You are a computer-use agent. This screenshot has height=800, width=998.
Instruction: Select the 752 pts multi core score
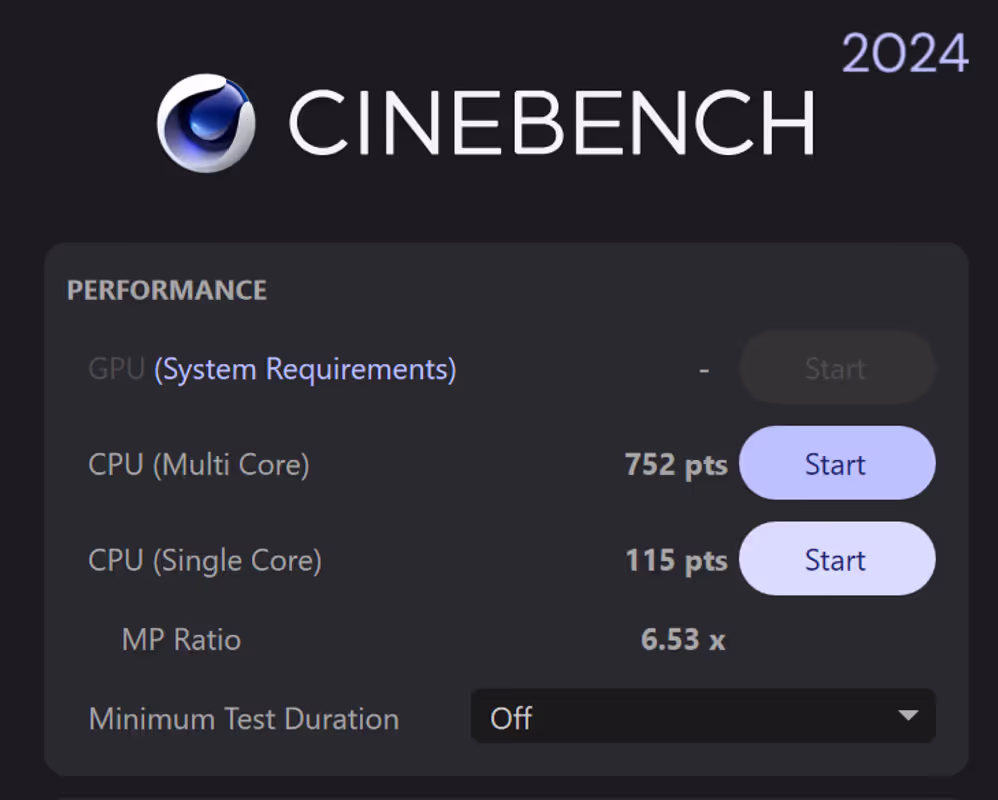click(676, 465)
